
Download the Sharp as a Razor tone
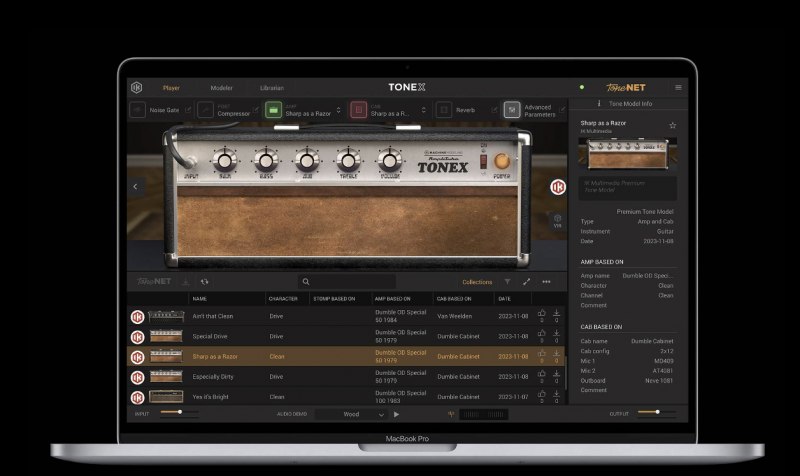[x=556, y=354]
